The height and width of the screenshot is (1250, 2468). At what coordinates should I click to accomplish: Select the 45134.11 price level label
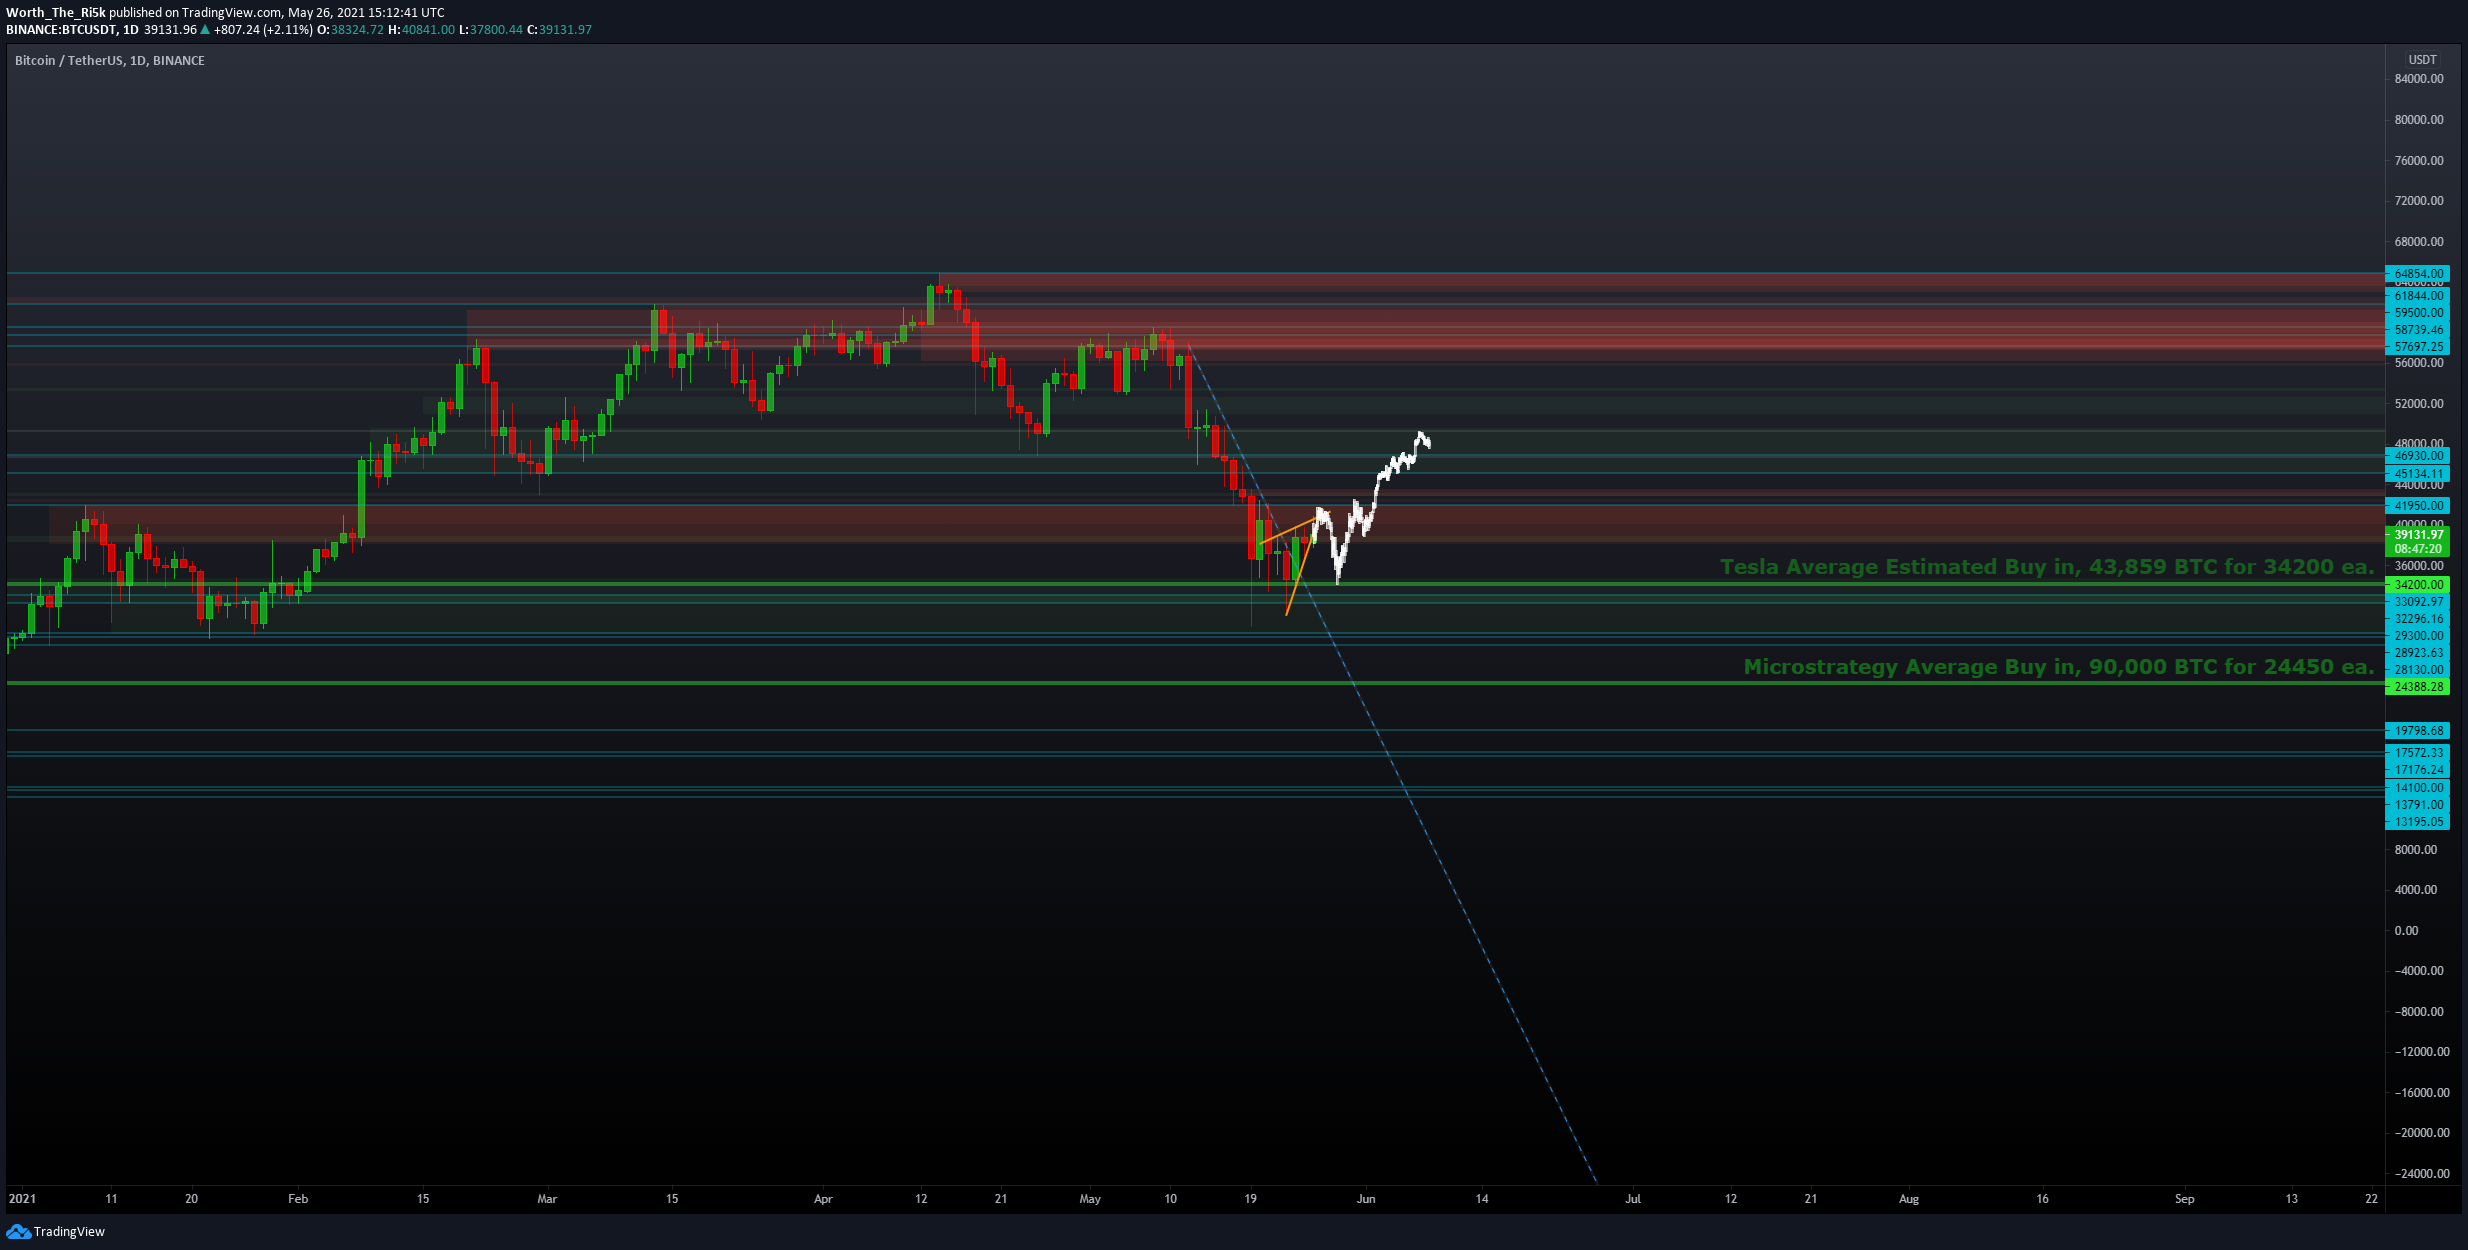pos(2418,474)
